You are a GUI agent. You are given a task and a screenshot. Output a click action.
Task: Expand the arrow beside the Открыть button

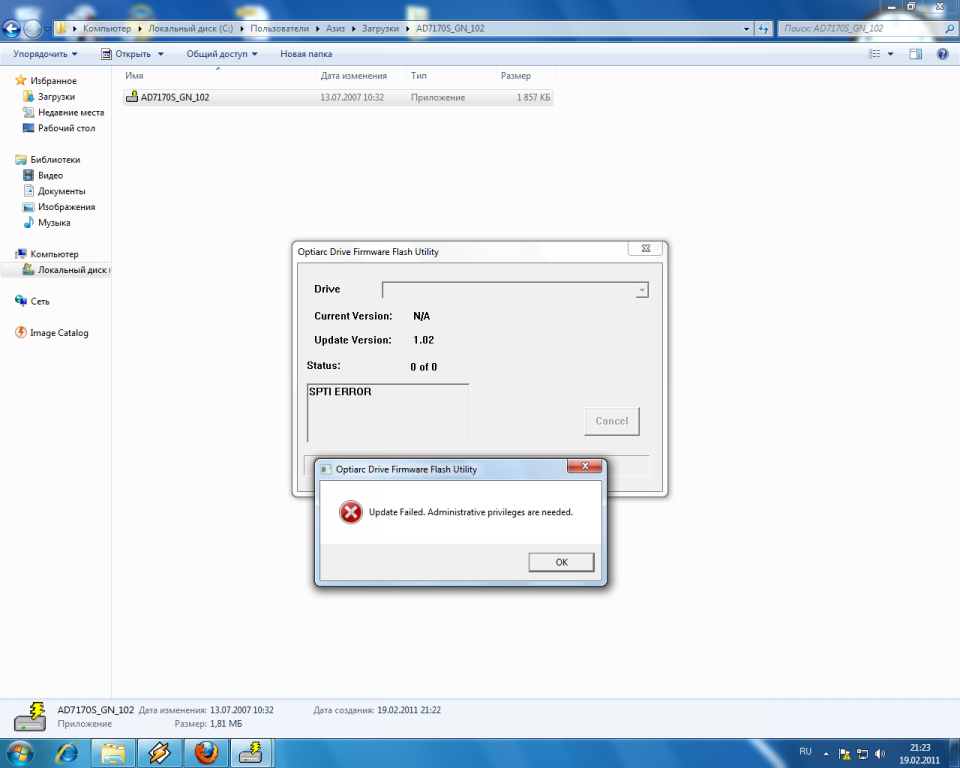161,54
